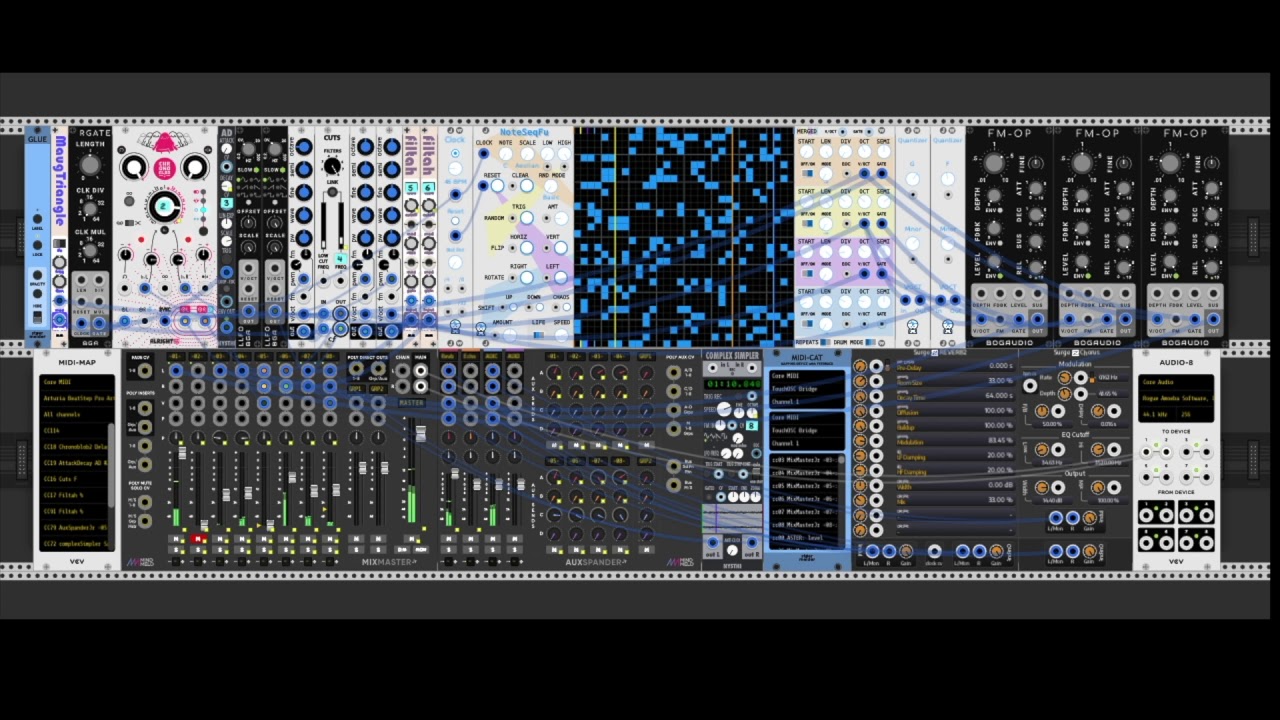Click the Quantizer F root-note knob
This screenshot has width=1280, height=720.
pyautogui.click(x=947, y=179)
